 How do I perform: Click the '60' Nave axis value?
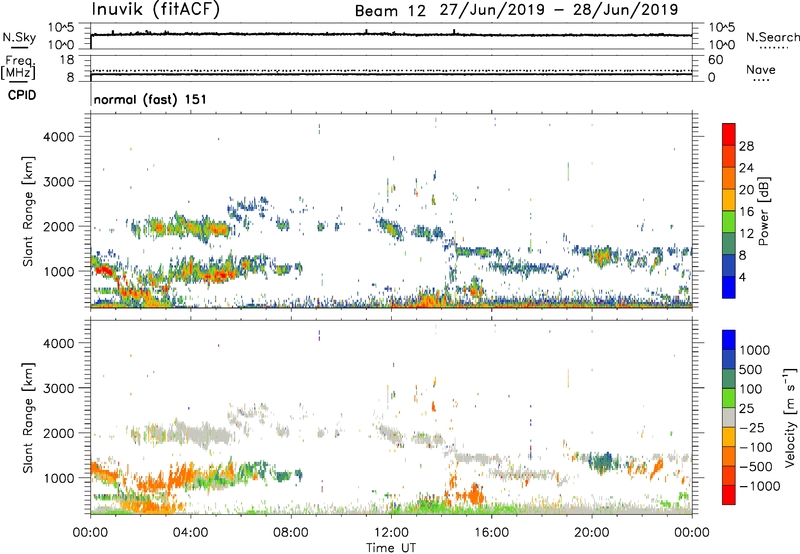coord(716,60)
